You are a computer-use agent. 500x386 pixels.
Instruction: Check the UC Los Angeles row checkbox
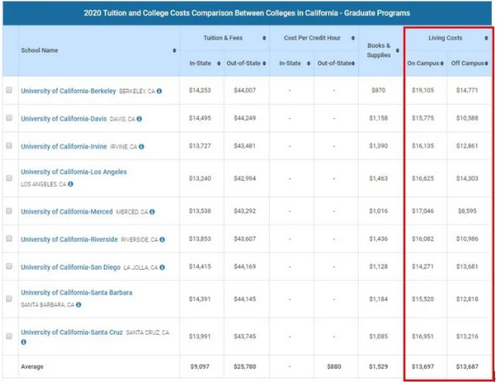click(x=9, y=178)
